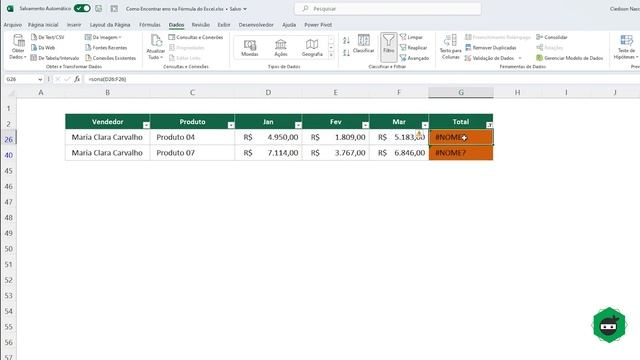Click the save icon in title bar
The width and height of the screenshot is (640, 360).
tap(99, 9)
